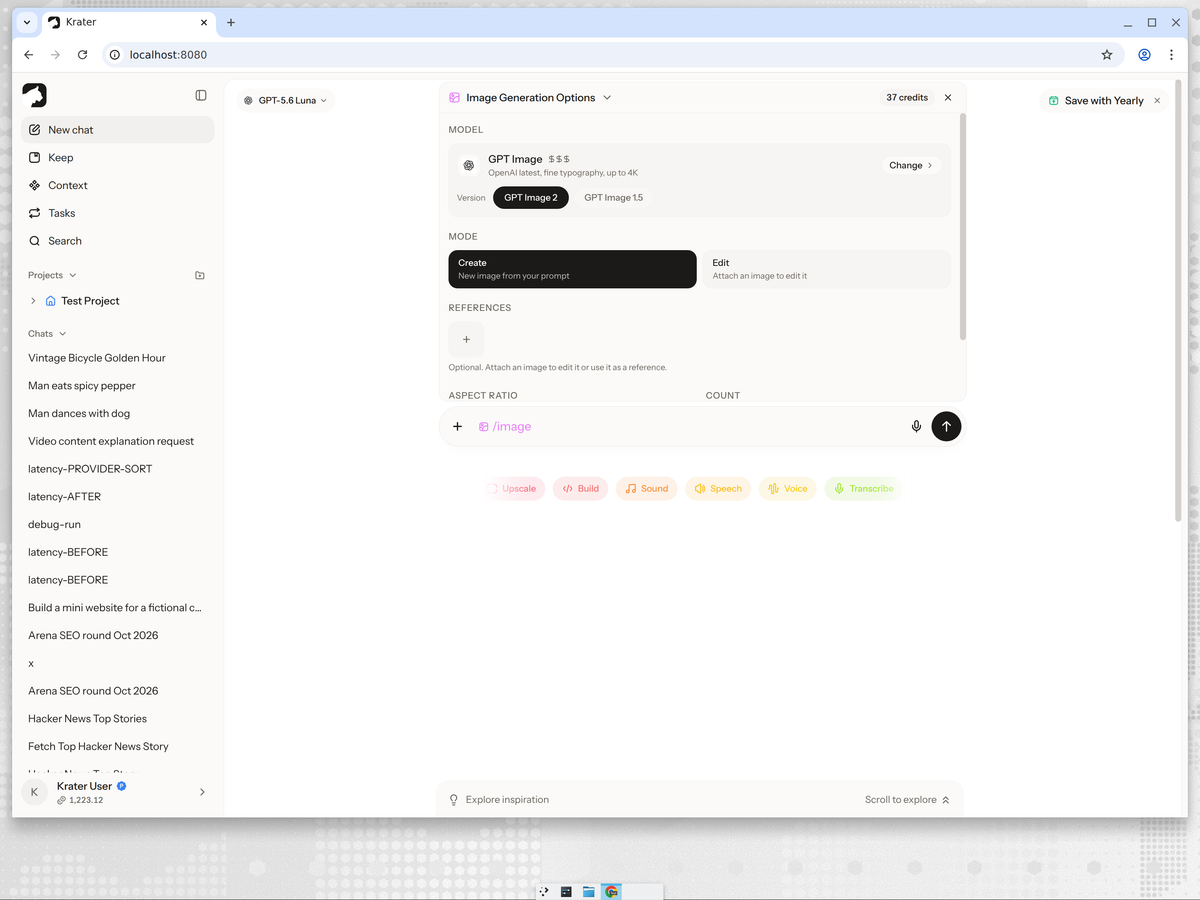Viewport: 1200px width, 900px height.
Task: Start a New chat
Action: [x=117, y=130]
